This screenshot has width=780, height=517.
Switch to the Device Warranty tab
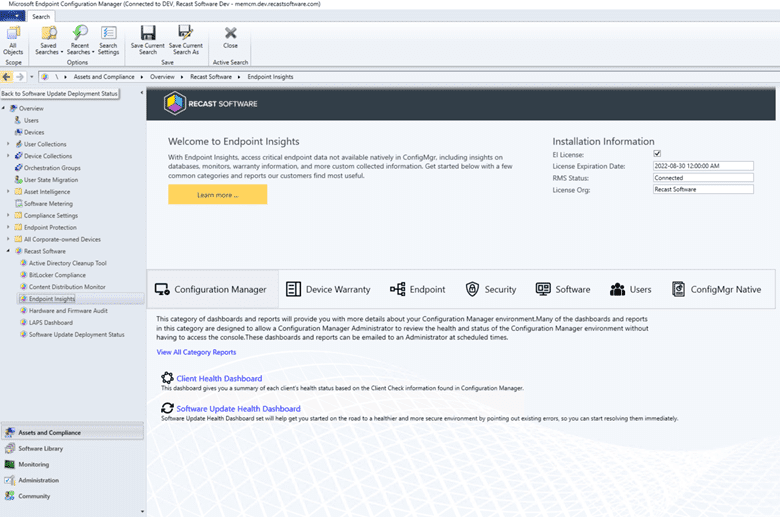327,289
